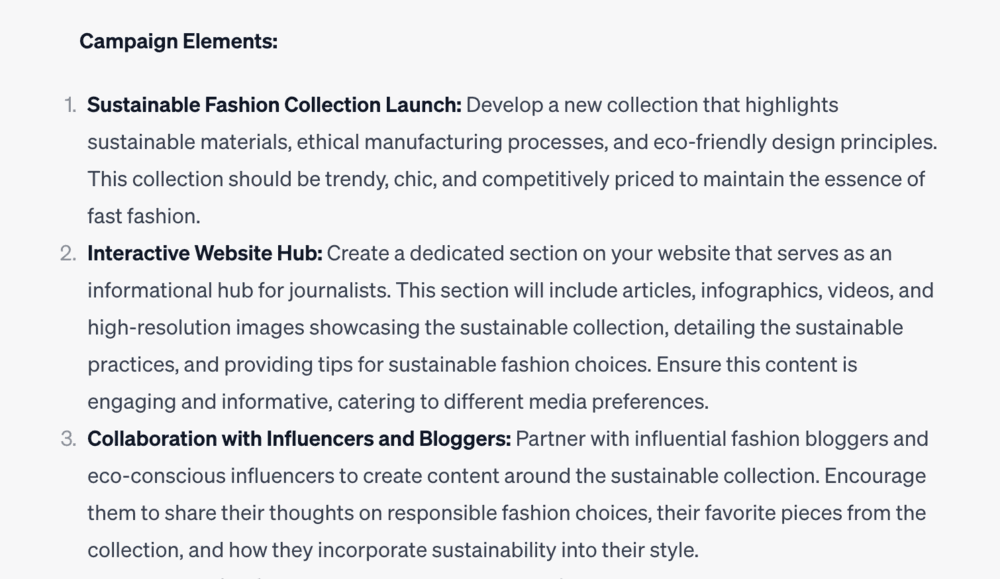This screenshot has height=579, width=1000.
Task: Click list number 3 marker
Action: click(68, 438)
